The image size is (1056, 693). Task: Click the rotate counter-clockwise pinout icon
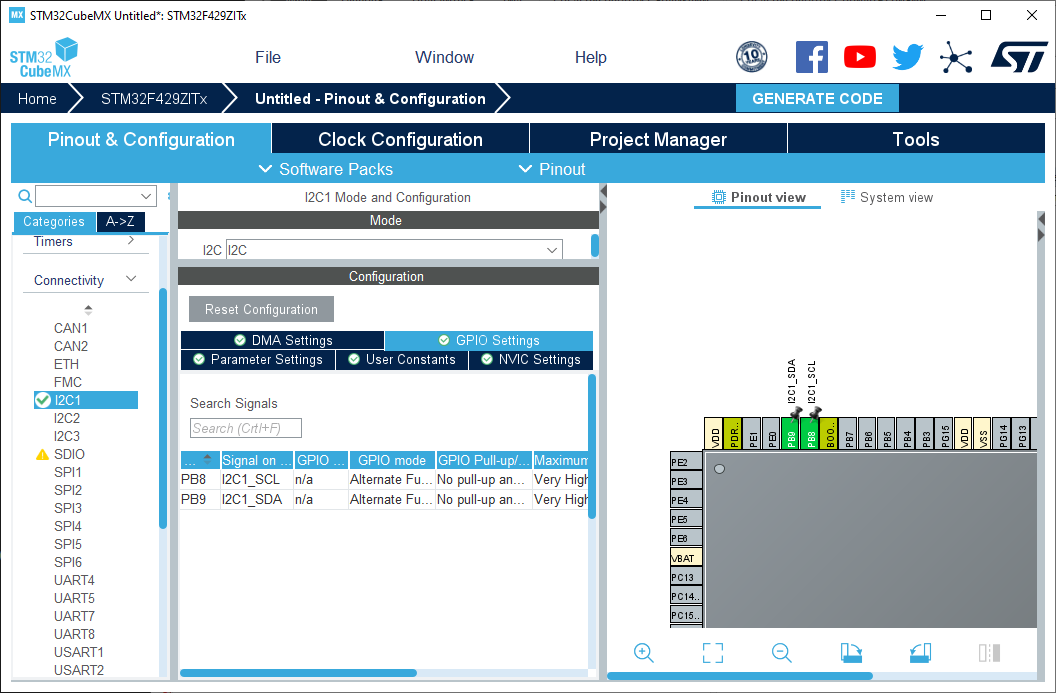(x=920, y=652)
